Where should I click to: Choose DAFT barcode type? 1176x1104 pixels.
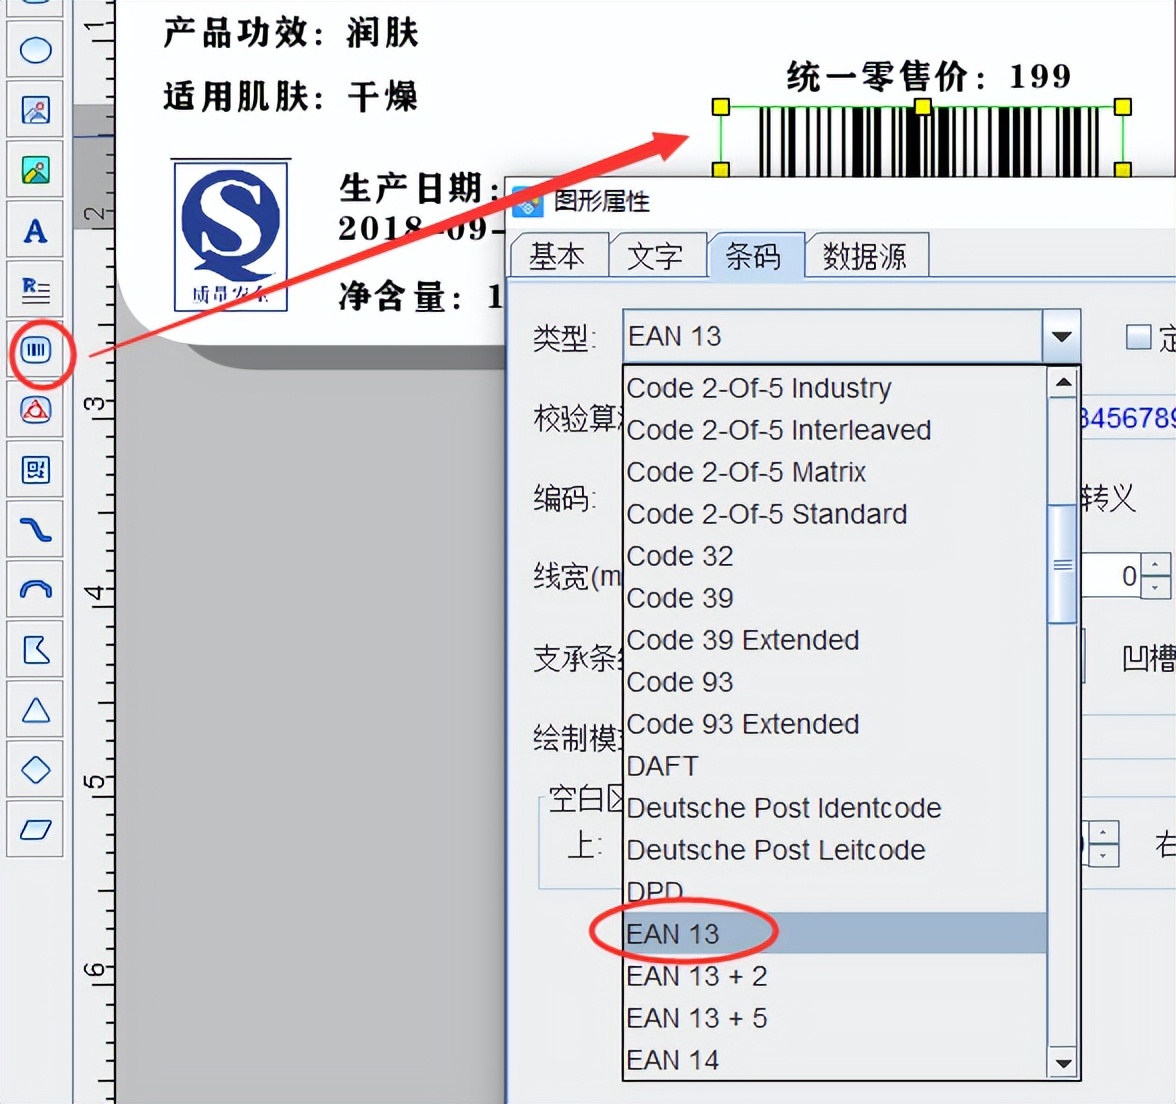(x=835, y=766)
